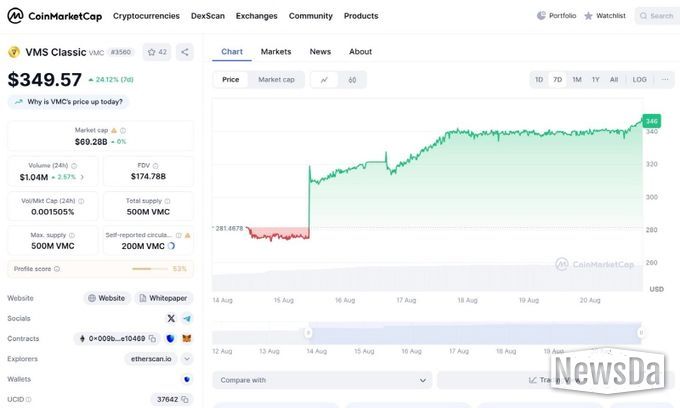680x408 pixels.
Task: Open the DexScan menu
Action: tap(208, 16)
